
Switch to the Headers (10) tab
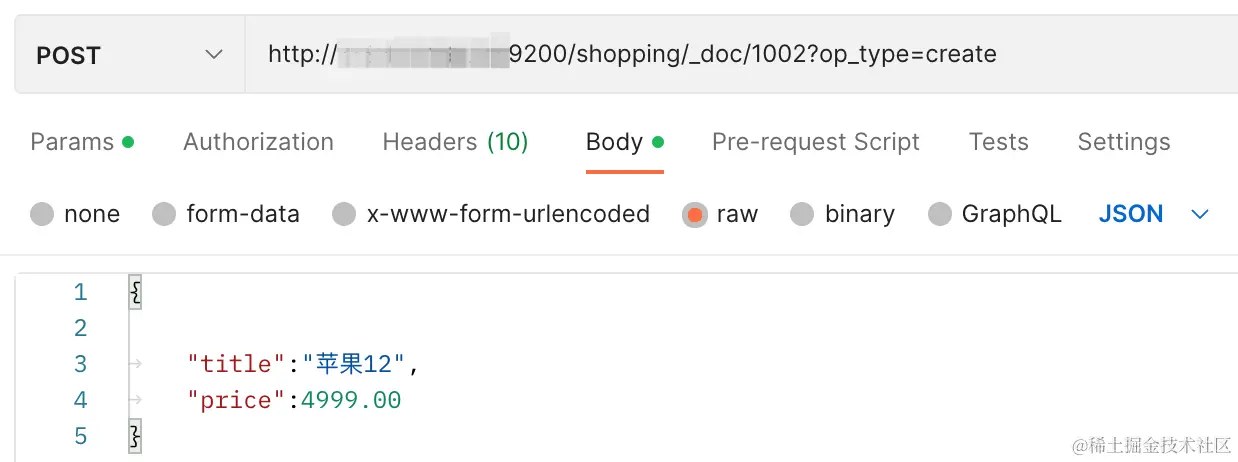click(x=455, y=142)
